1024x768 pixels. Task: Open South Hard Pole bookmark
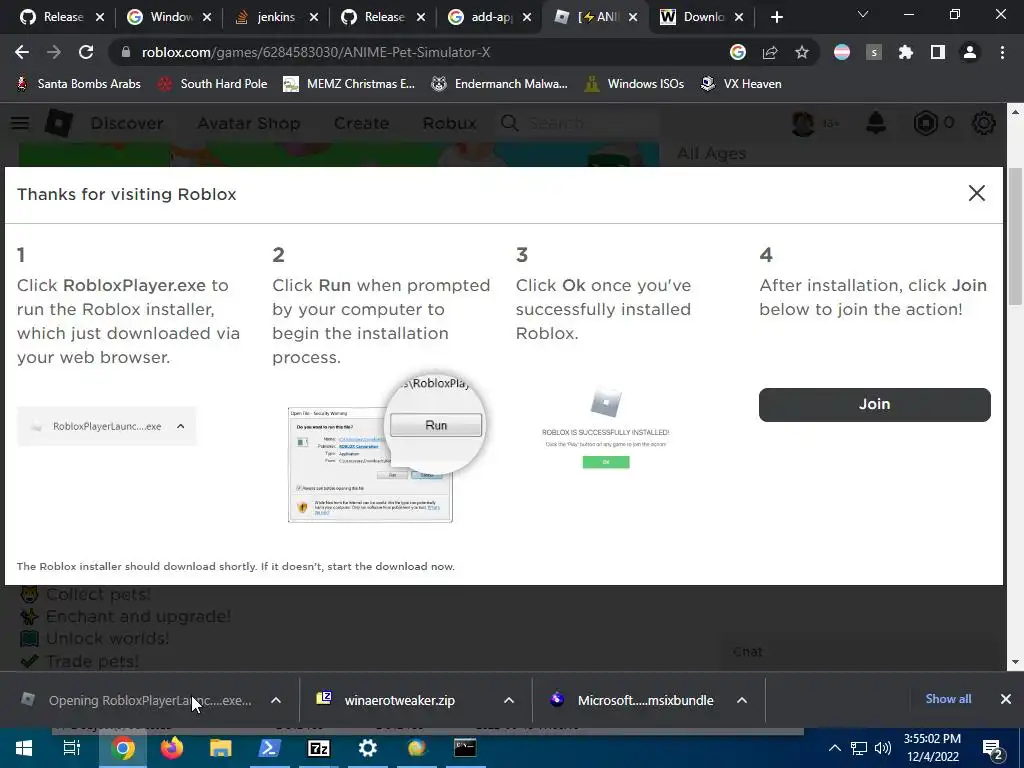point(213,84)
